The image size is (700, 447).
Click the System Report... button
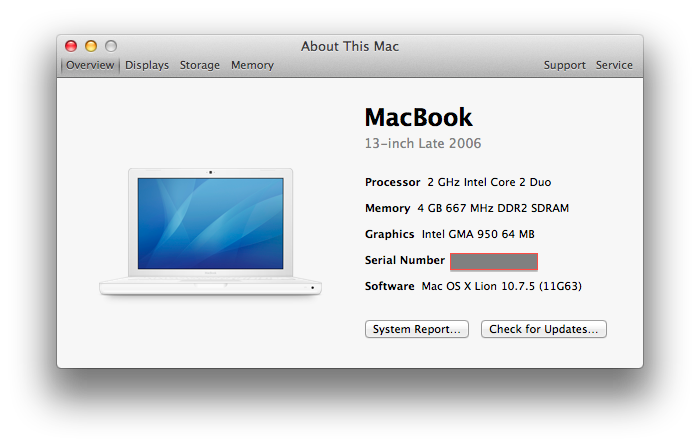point(417,329)
